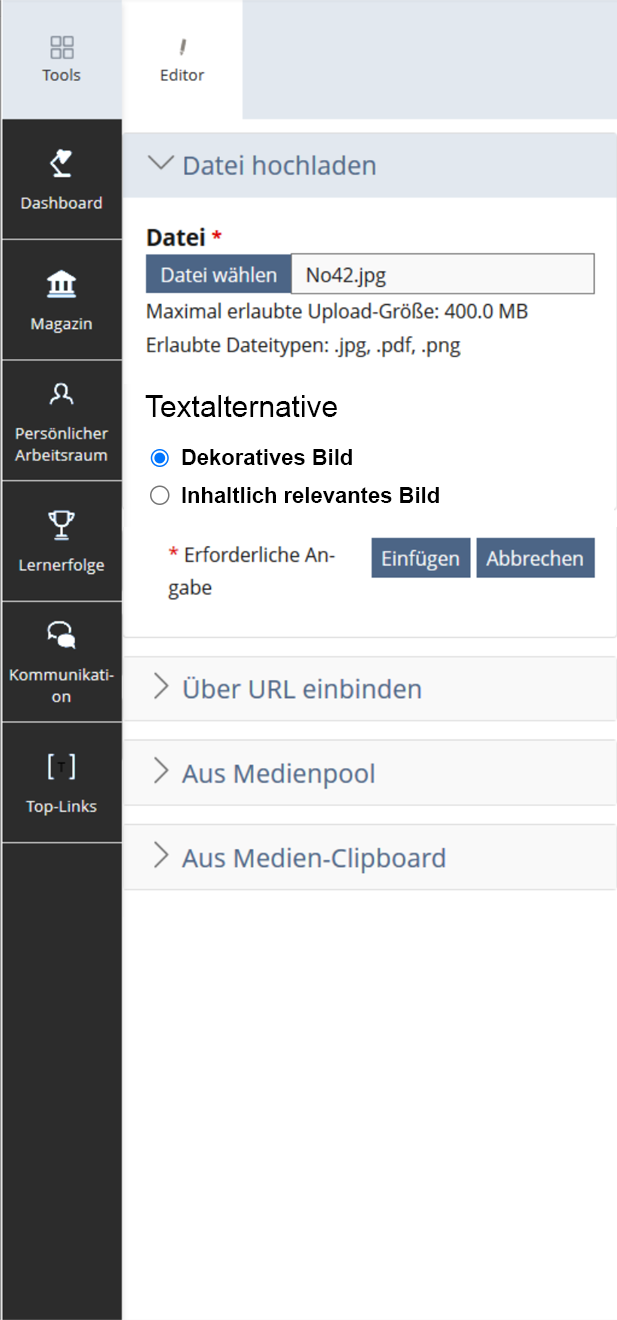The image size is (617, 1320).
Task: Click the Editor pencil icon
Action: point(182,44)
